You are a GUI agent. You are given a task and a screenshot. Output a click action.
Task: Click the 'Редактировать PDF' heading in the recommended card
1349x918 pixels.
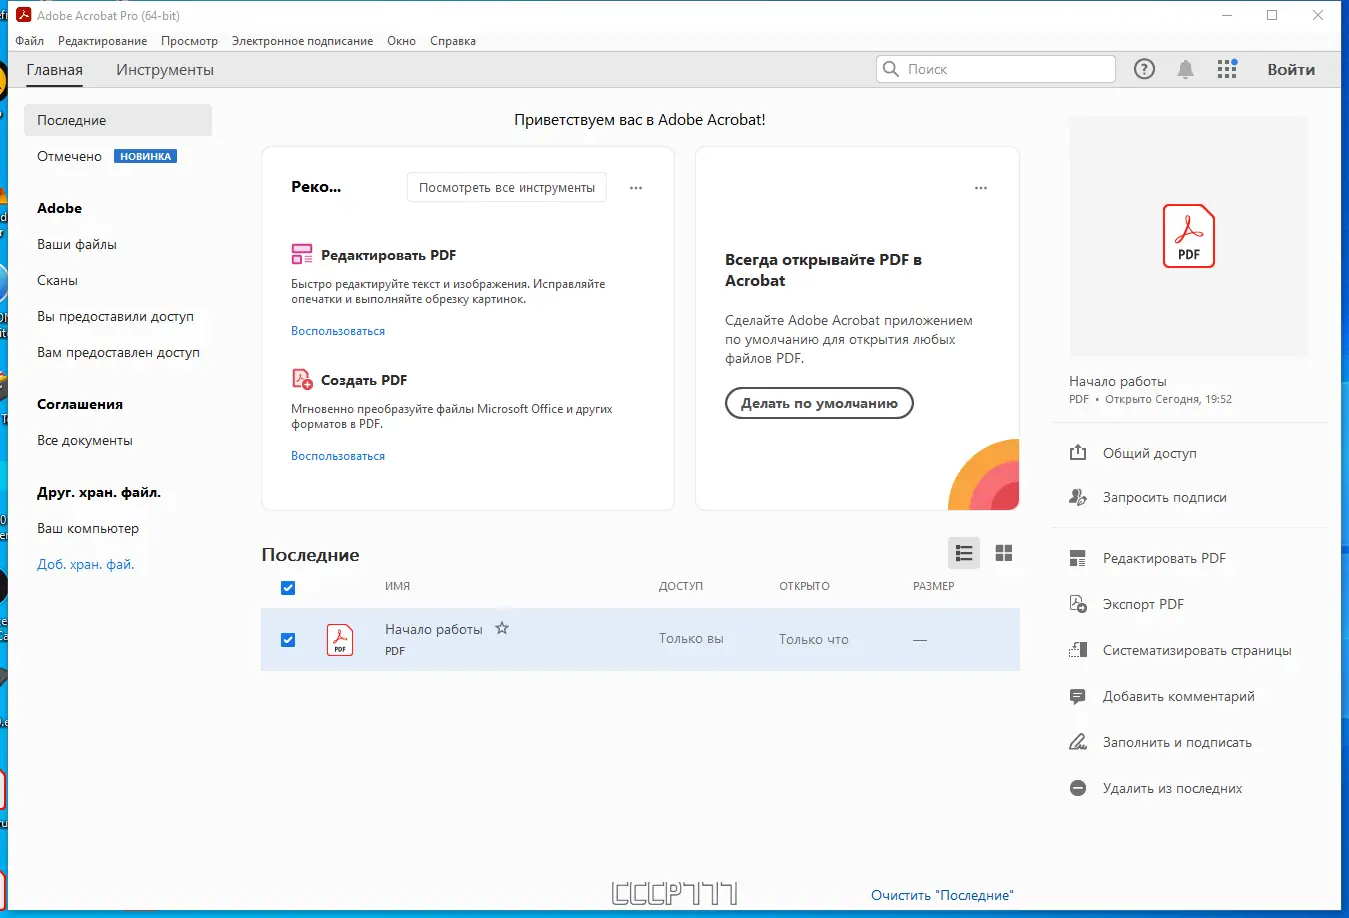pos(389,255)
